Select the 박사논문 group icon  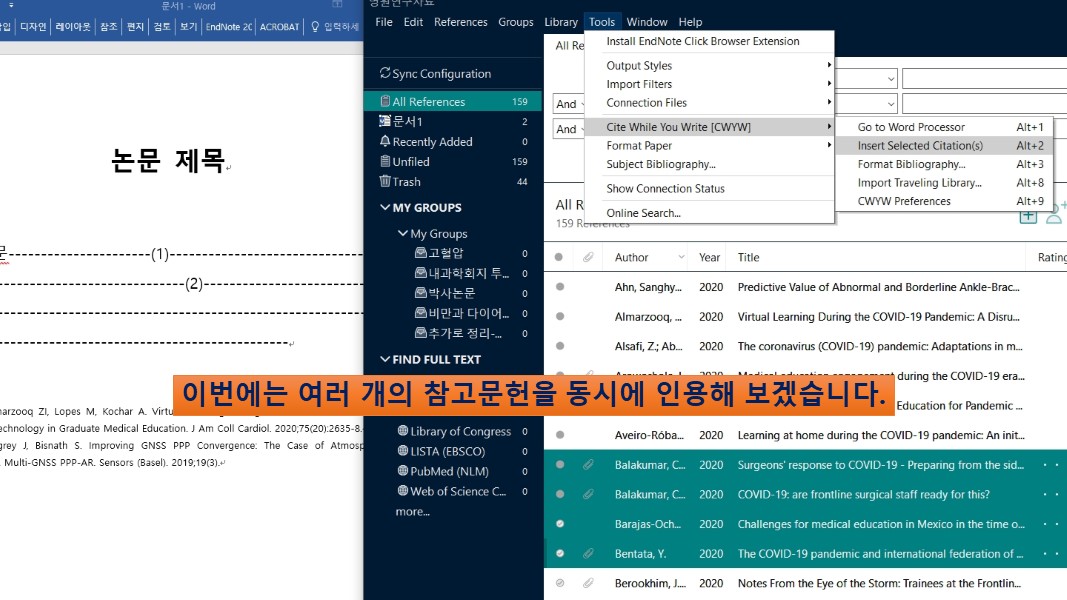(x=421, y=293)
